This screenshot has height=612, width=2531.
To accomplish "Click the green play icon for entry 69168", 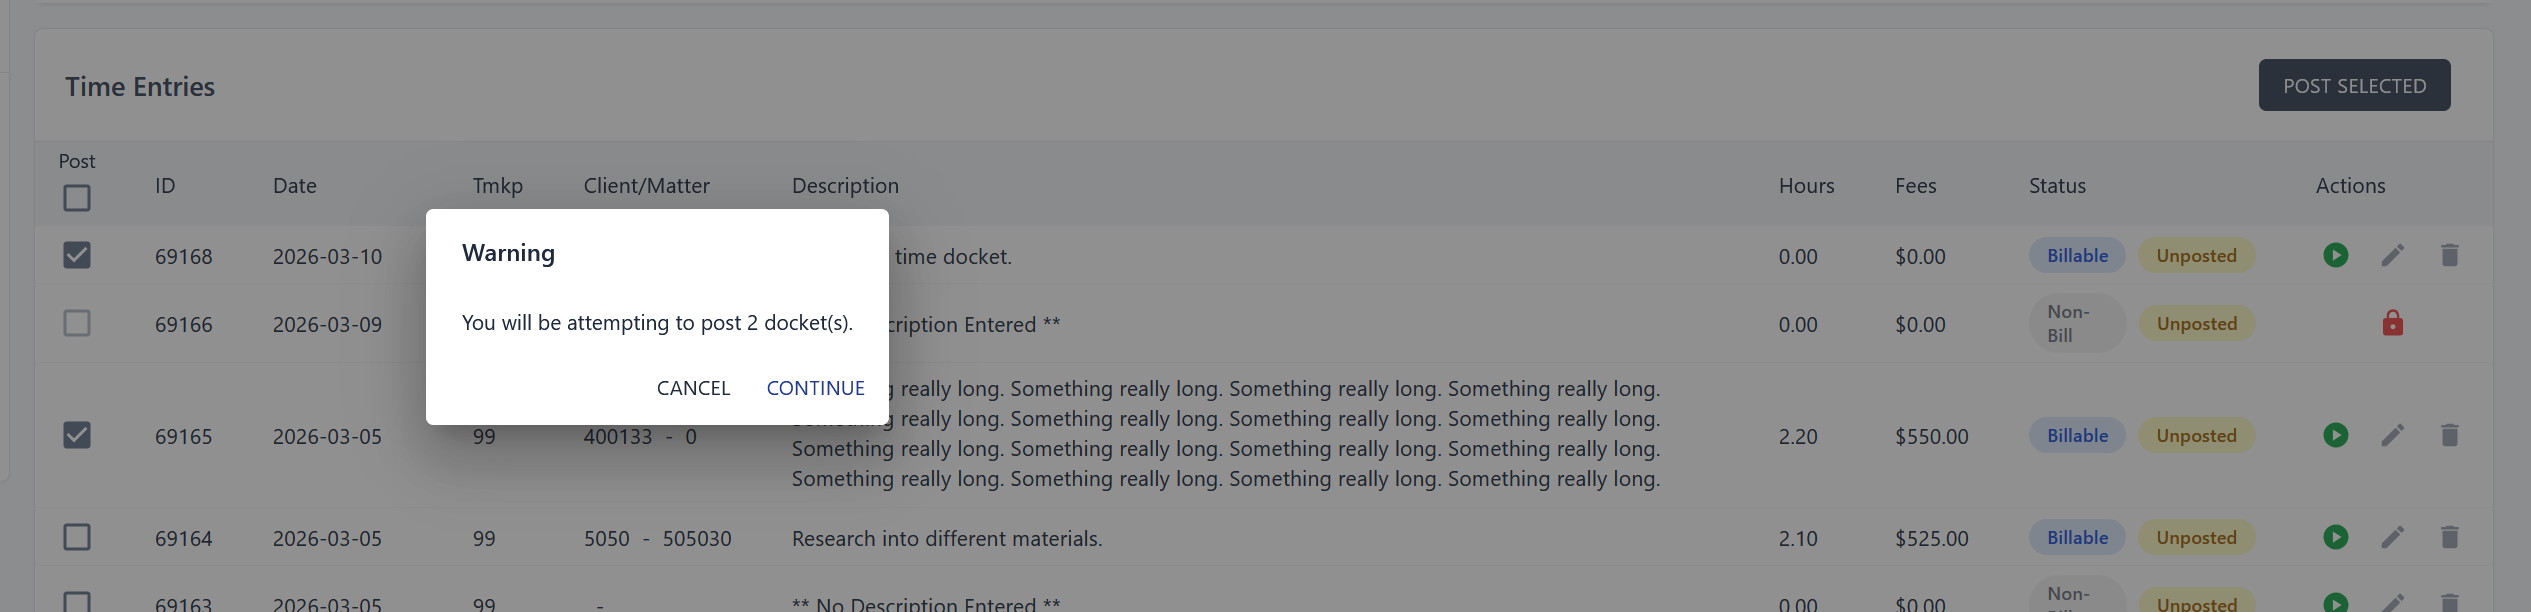I will (x=2335, y=256).
